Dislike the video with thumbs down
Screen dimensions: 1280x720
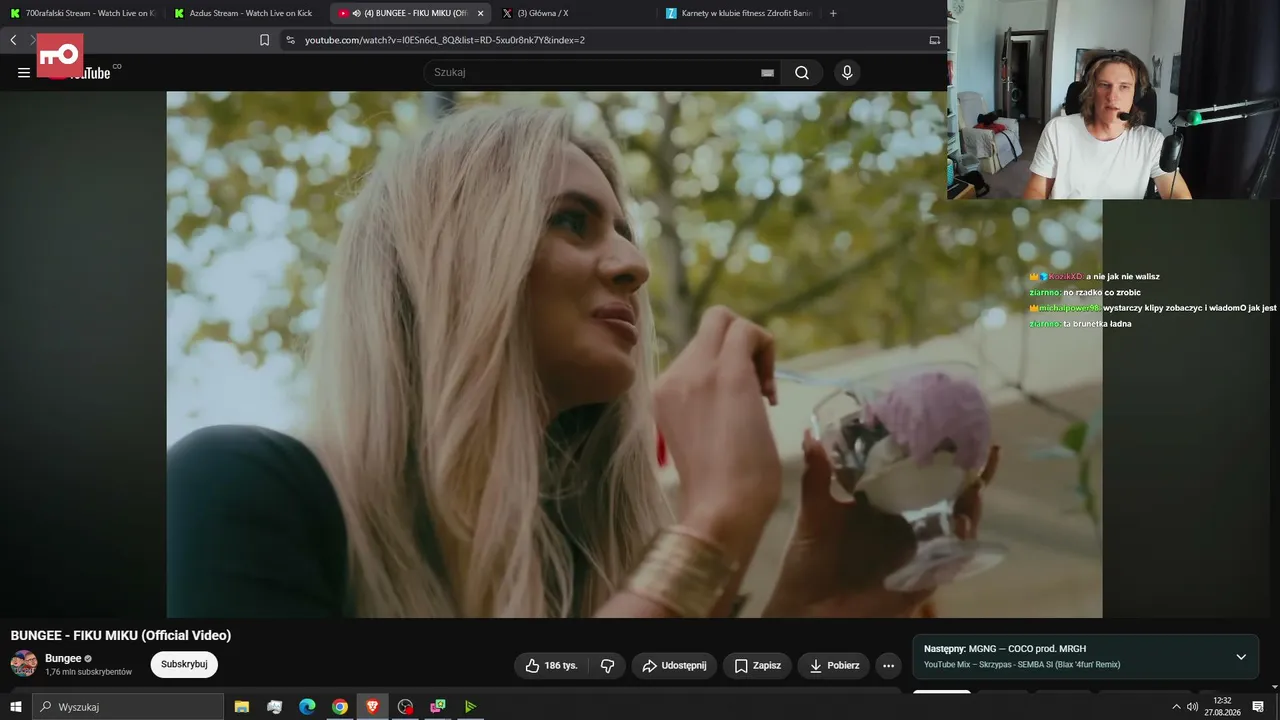point(607,666)
